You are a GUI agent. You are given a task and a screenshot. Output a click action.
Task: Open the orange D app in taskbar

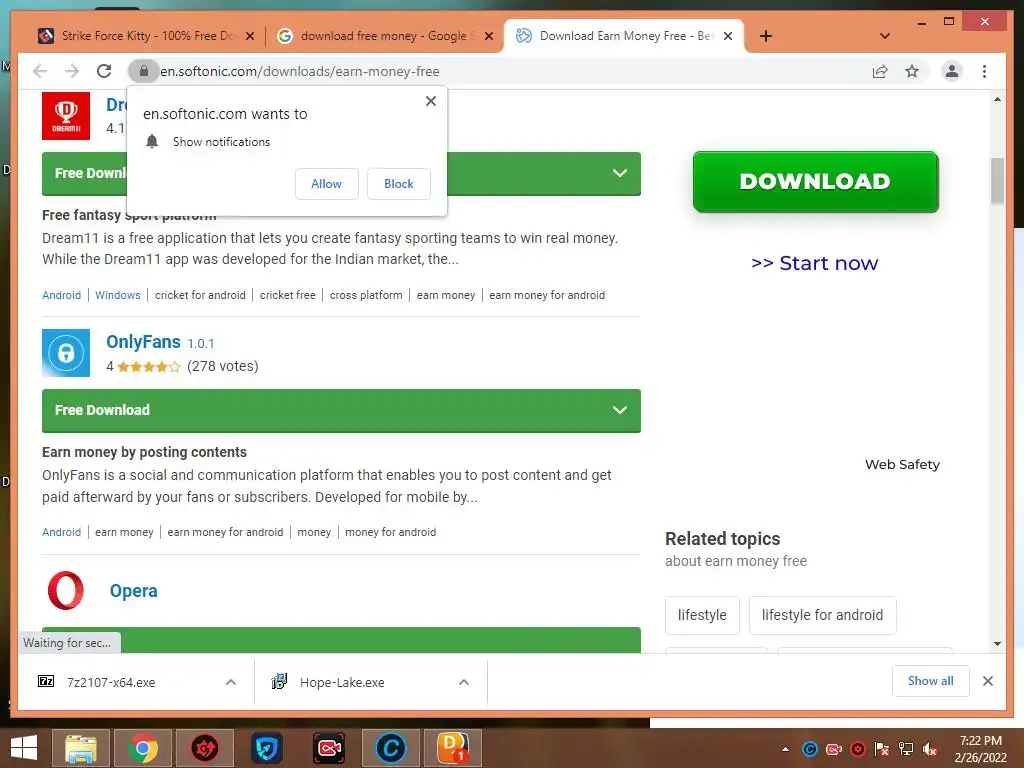(453, 748)
